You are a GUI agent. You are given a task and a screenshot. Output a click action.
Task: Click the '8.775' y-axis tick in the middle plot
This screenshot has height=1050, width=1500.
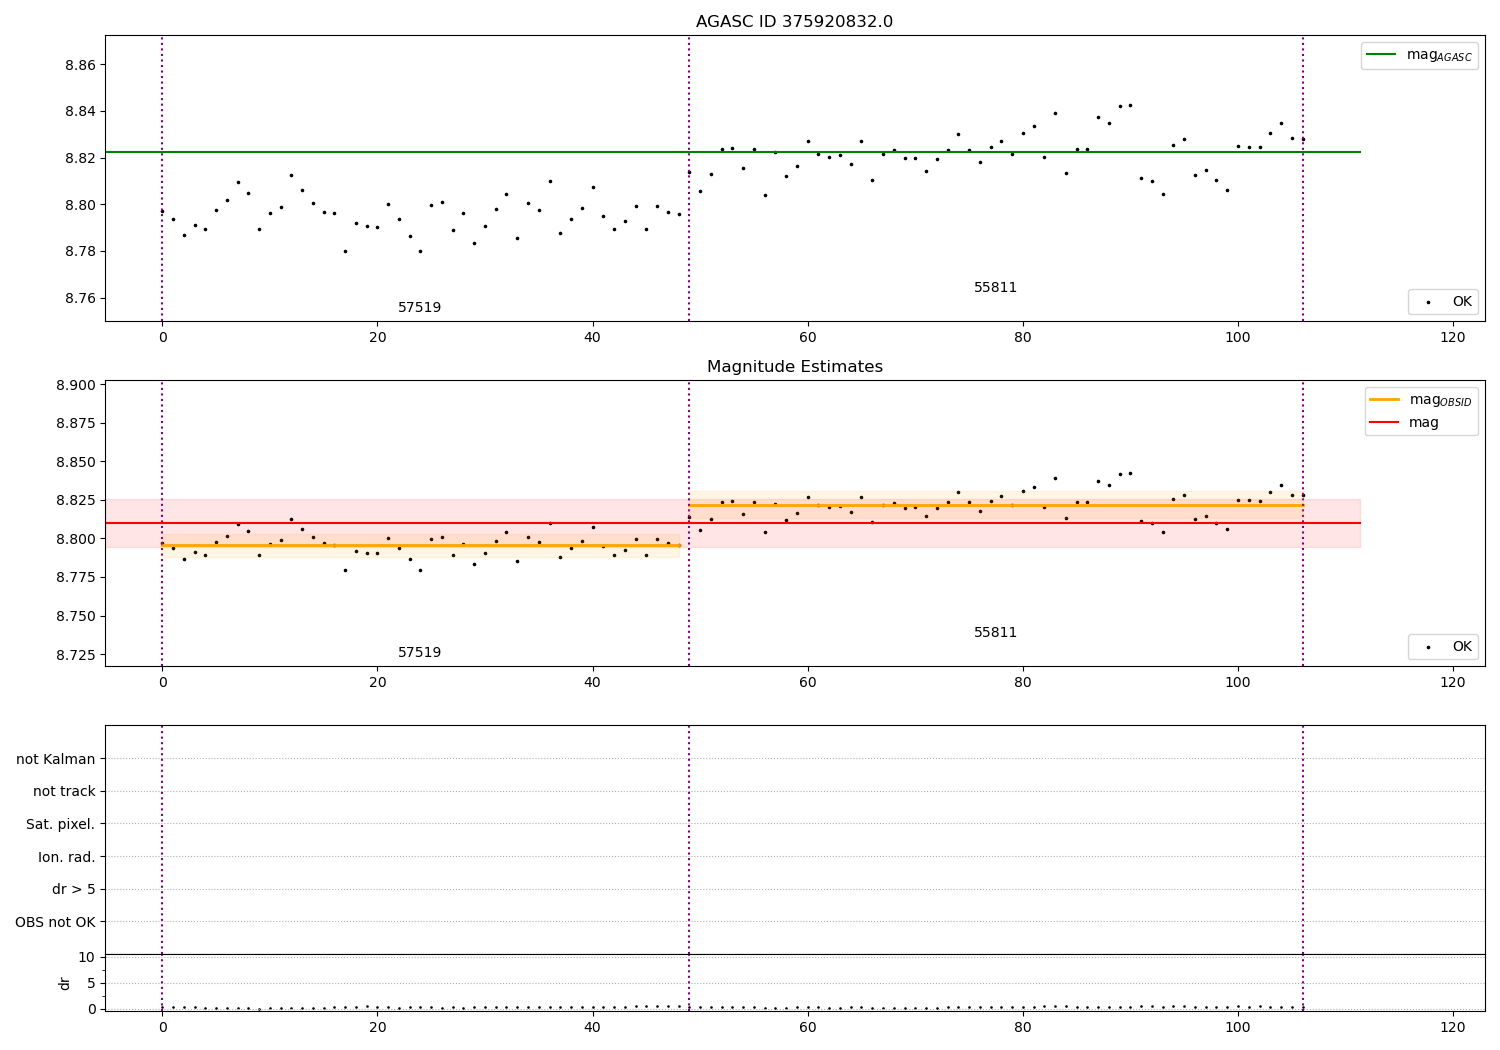pyautogui.click(x=76, y=578)
